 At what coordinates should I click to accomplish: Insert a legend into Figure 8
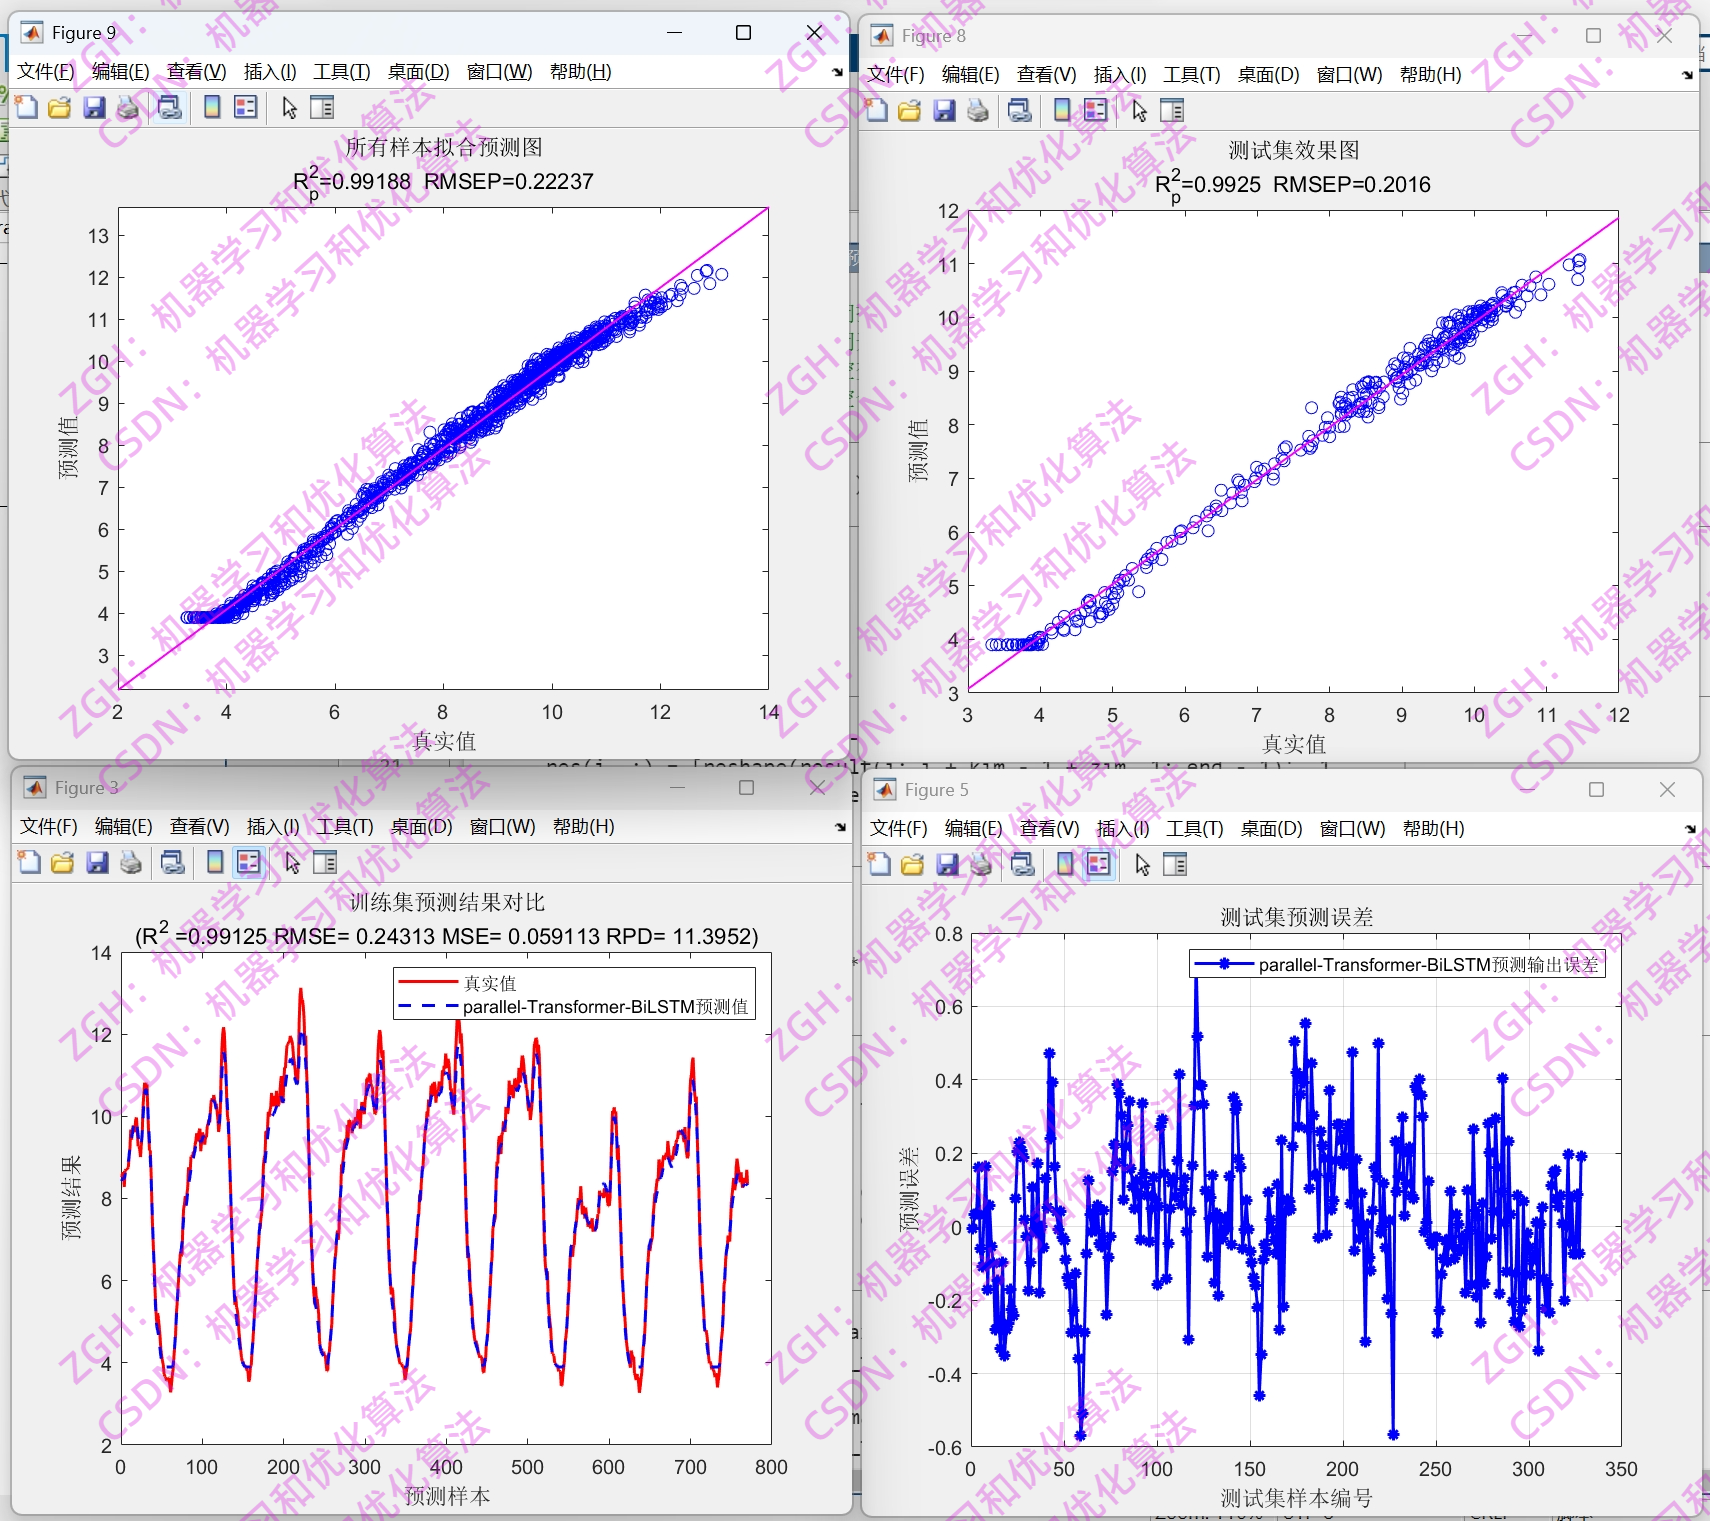[1096, 110]
